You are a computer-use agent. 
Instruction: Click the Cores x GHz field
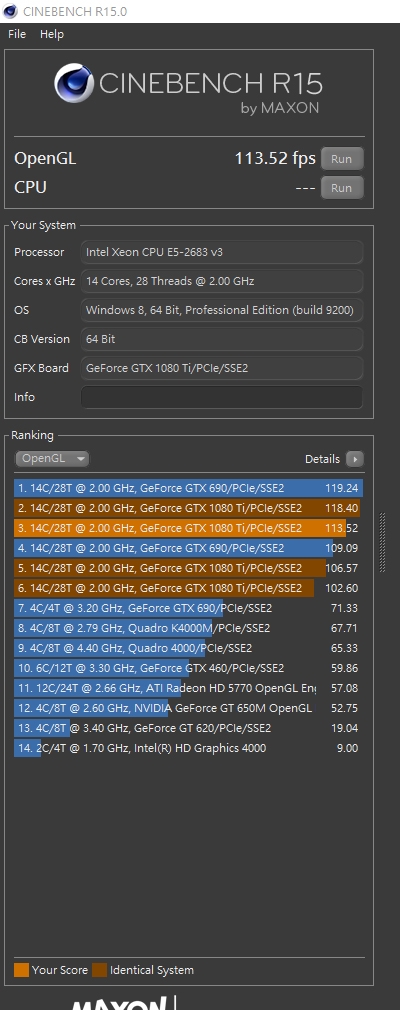(x=222, y=281)
